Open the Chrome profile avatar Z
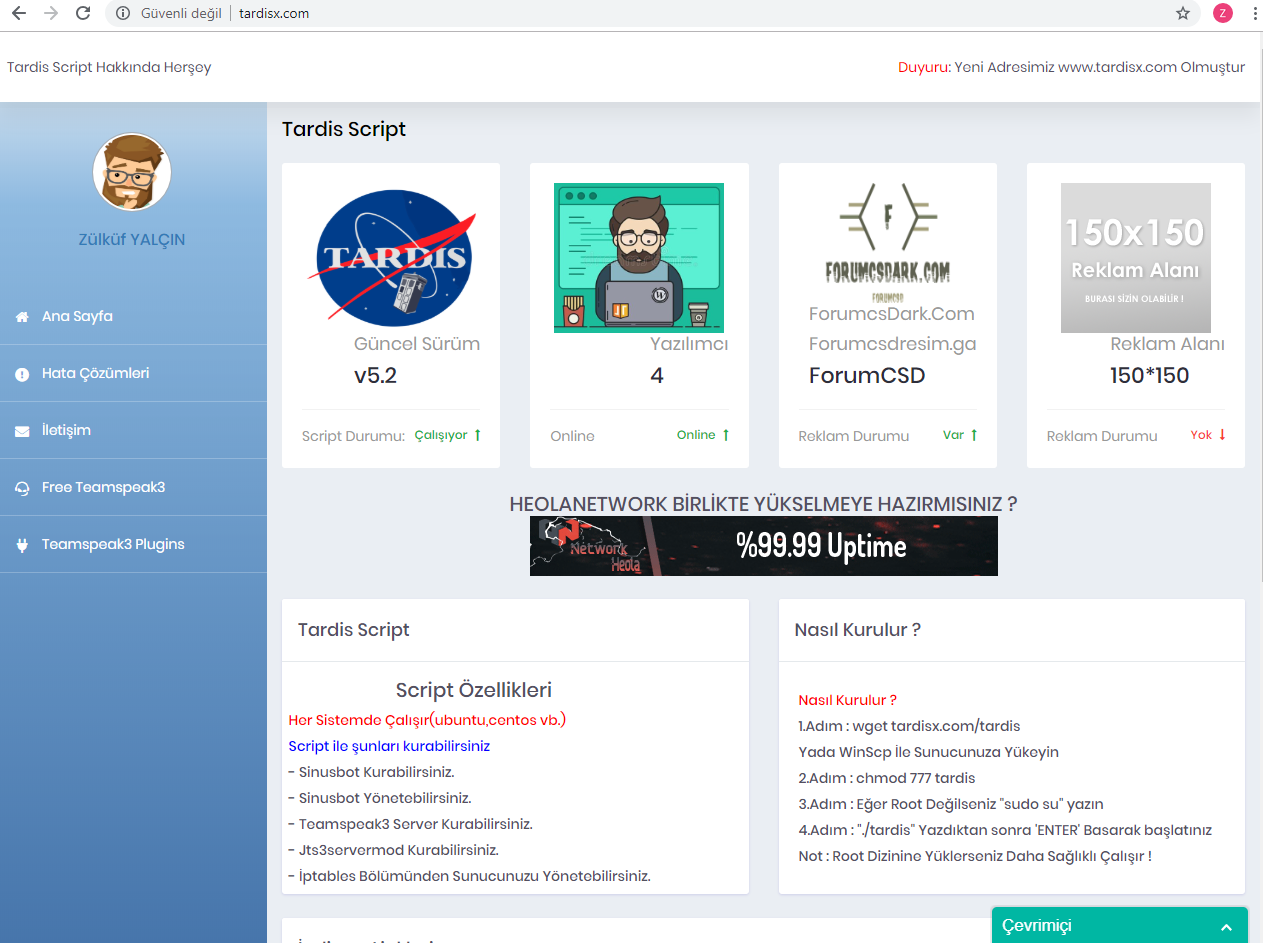Screen dimensions: 1263x943 coord(1222,13)
